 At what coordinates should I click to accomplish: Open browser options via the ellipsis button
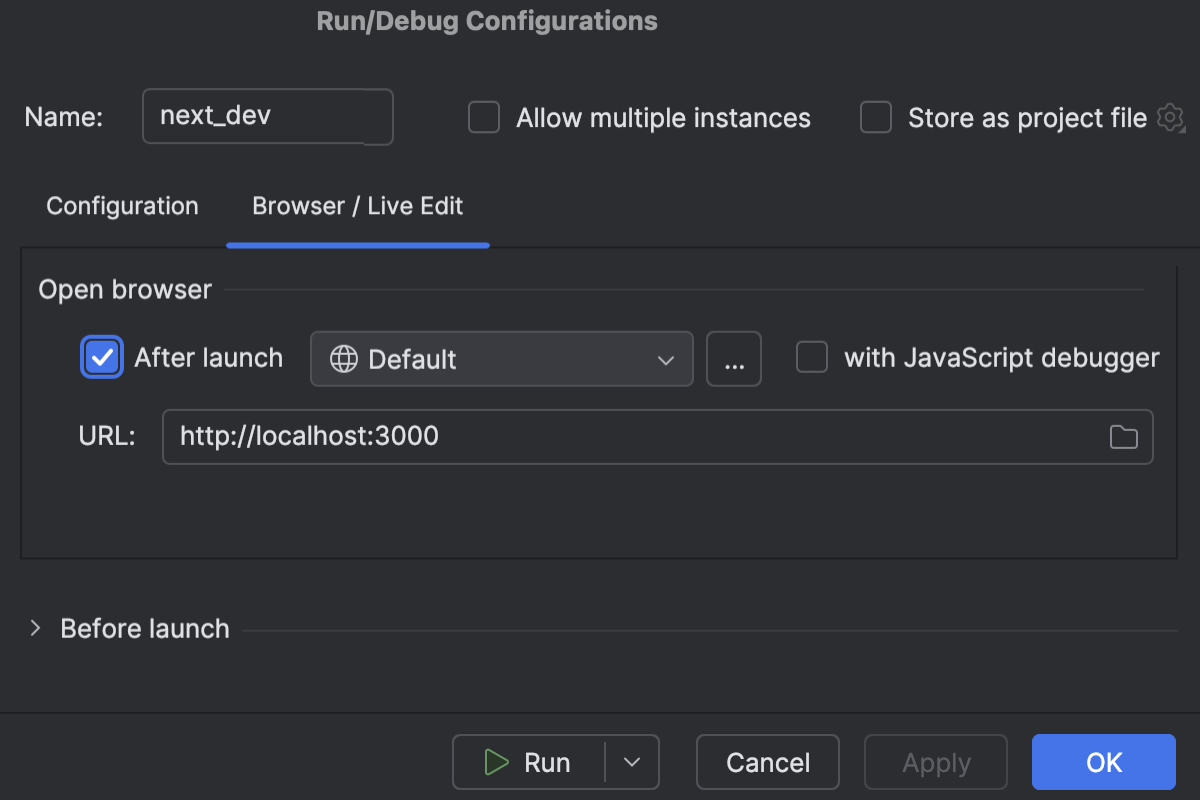point(734,357)
